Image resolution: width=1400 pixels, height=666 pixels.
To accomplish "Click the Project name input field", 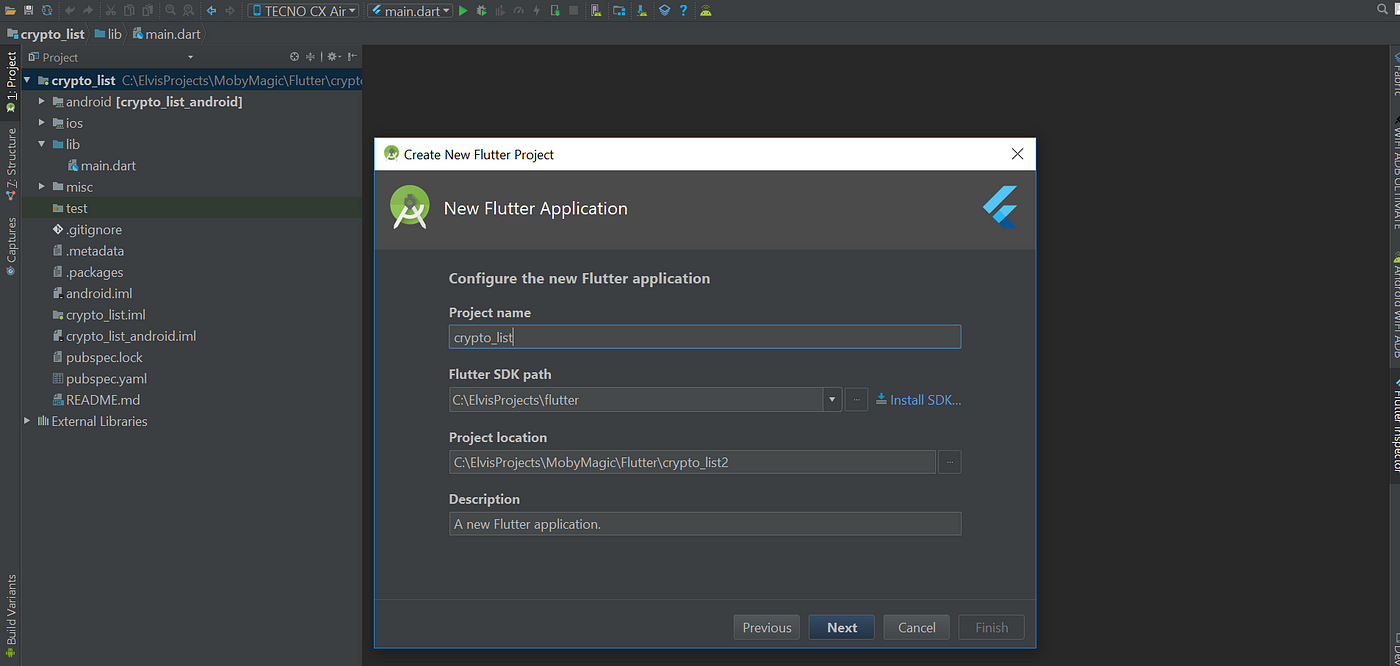I will coord(705,337).
